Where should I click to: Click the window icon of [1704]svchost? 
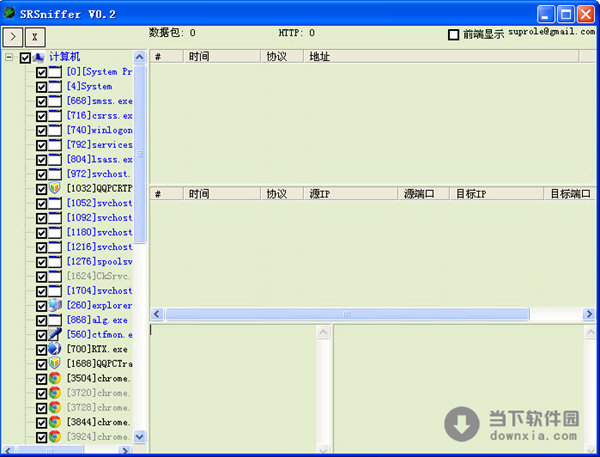coord(55,291)
